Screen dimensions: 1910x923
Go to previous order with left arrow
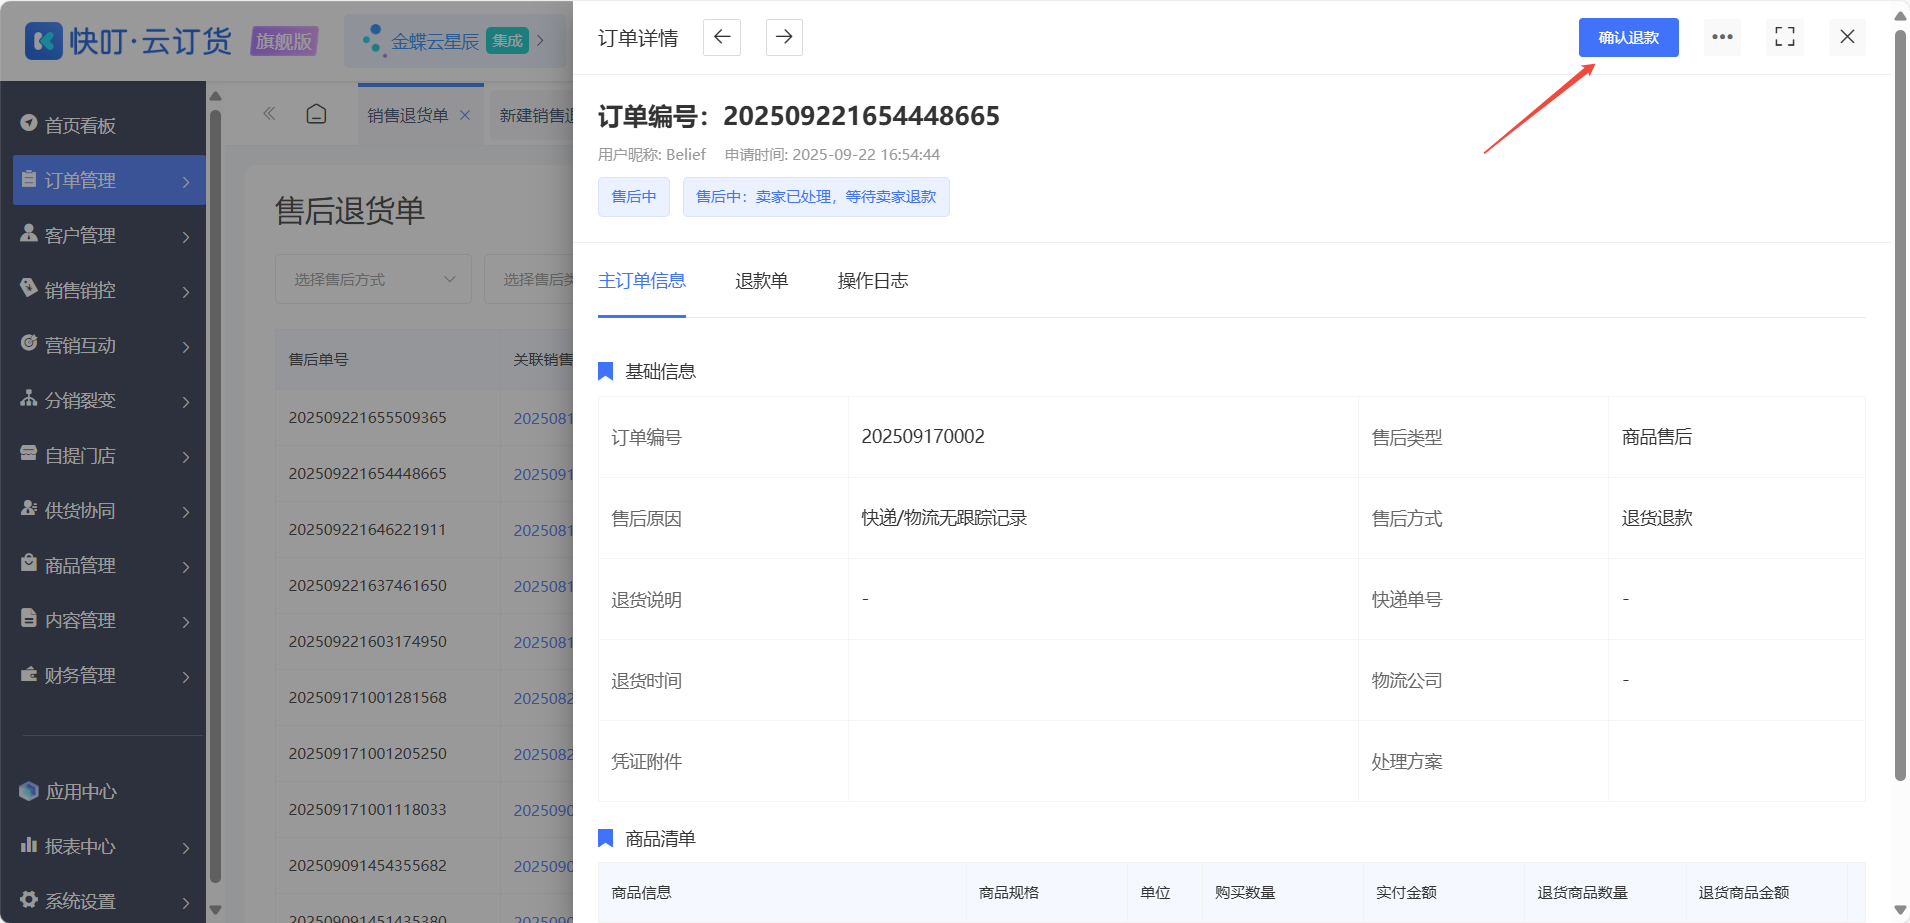pos(722,37)
